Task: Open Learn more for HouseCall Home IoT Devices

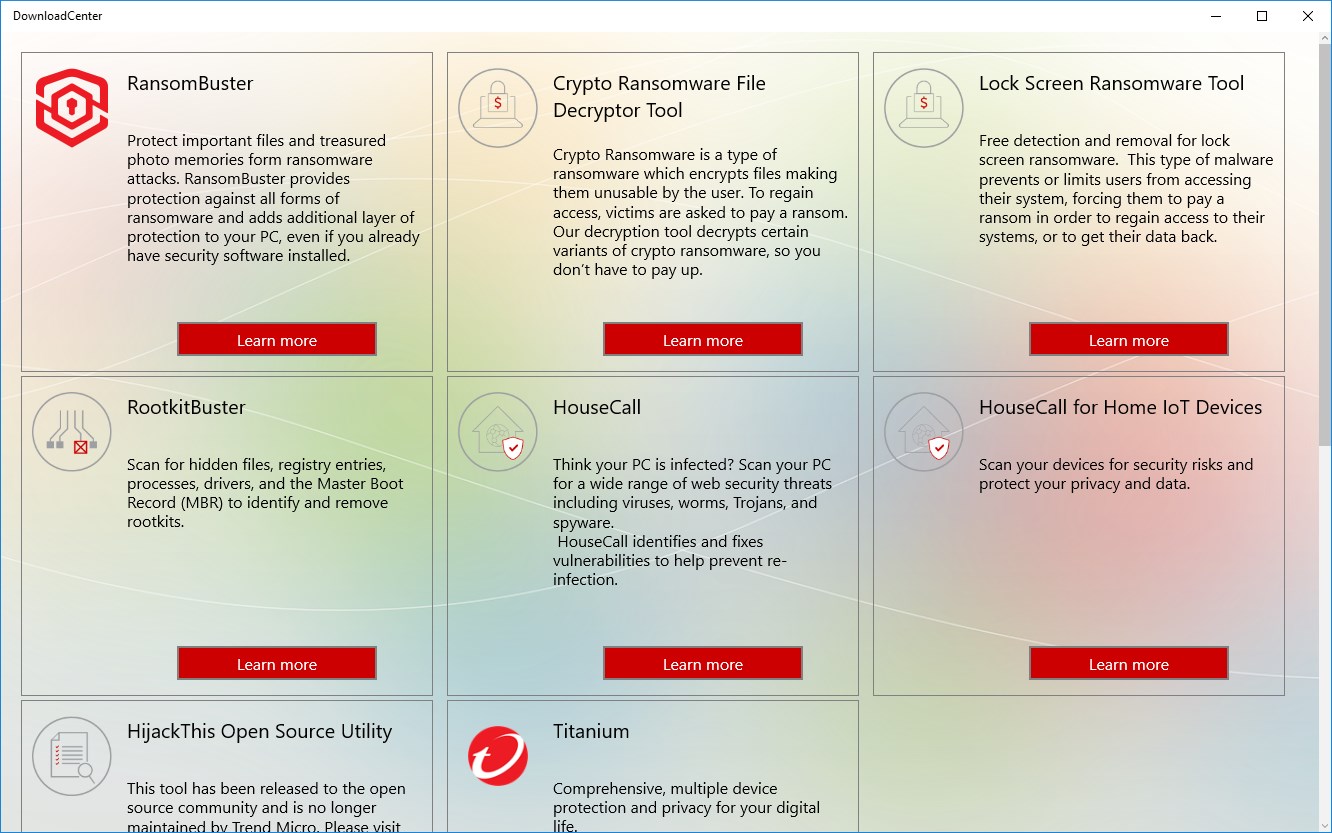Action: click(x=1129, y=664)
